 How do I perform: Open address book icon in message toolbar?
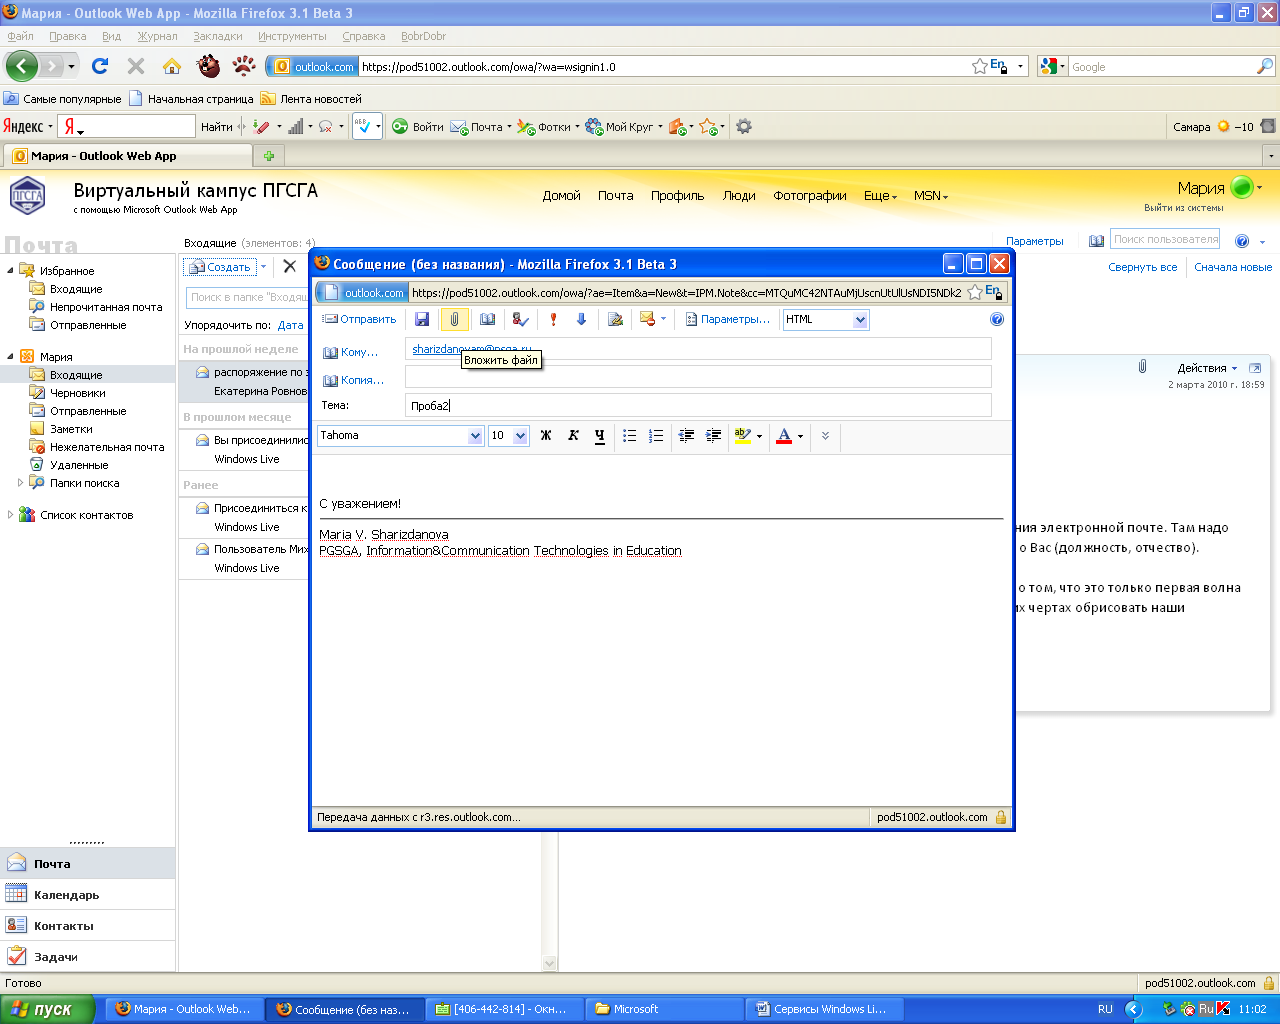pos(487,319)
